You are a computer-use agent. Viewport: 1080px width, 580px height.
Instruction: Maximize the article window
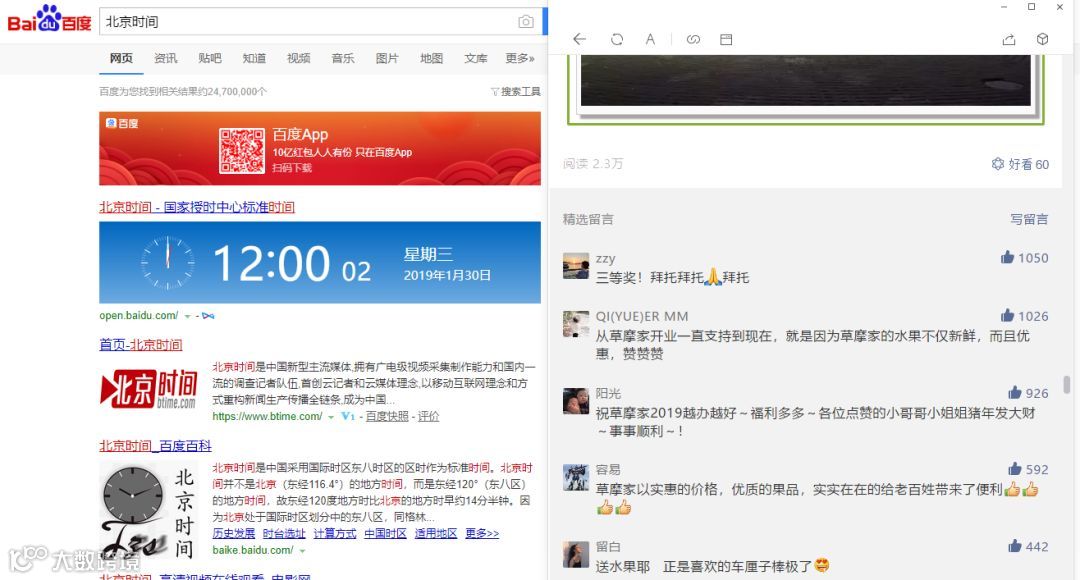click(x=1031, y=7)
